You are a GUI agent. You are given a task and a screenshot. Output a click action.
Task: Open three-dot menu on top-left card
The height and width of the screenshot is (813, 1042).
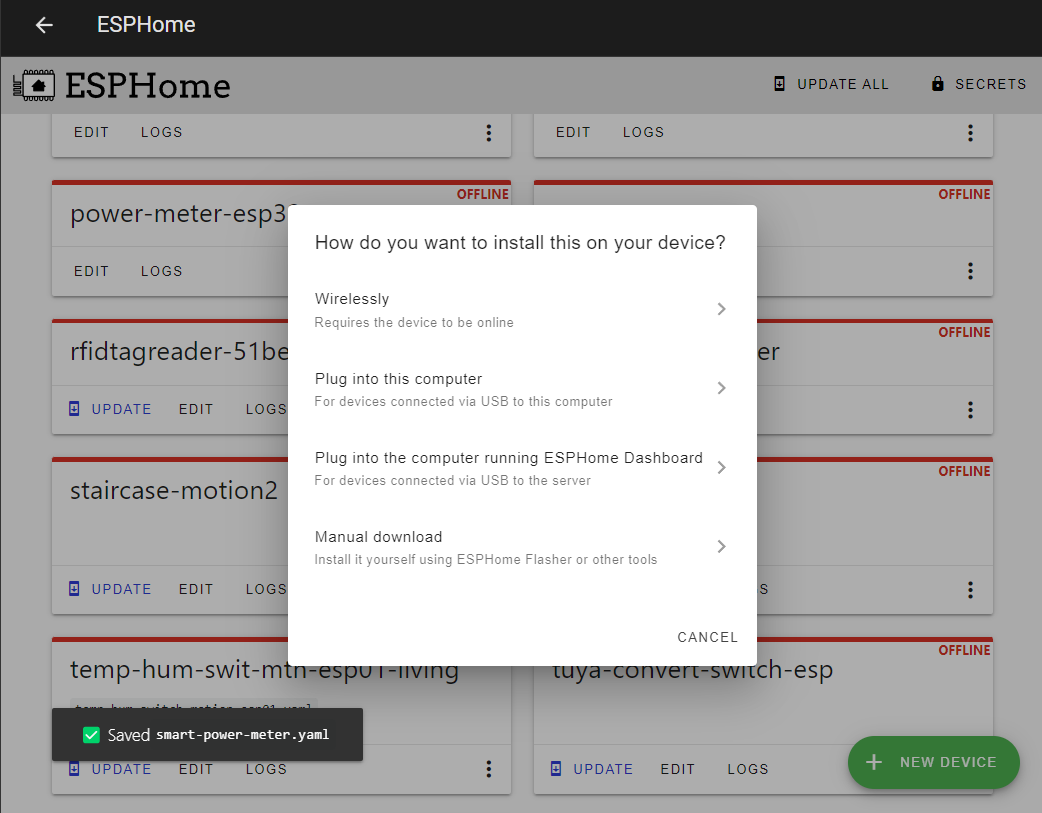point(488,133)
